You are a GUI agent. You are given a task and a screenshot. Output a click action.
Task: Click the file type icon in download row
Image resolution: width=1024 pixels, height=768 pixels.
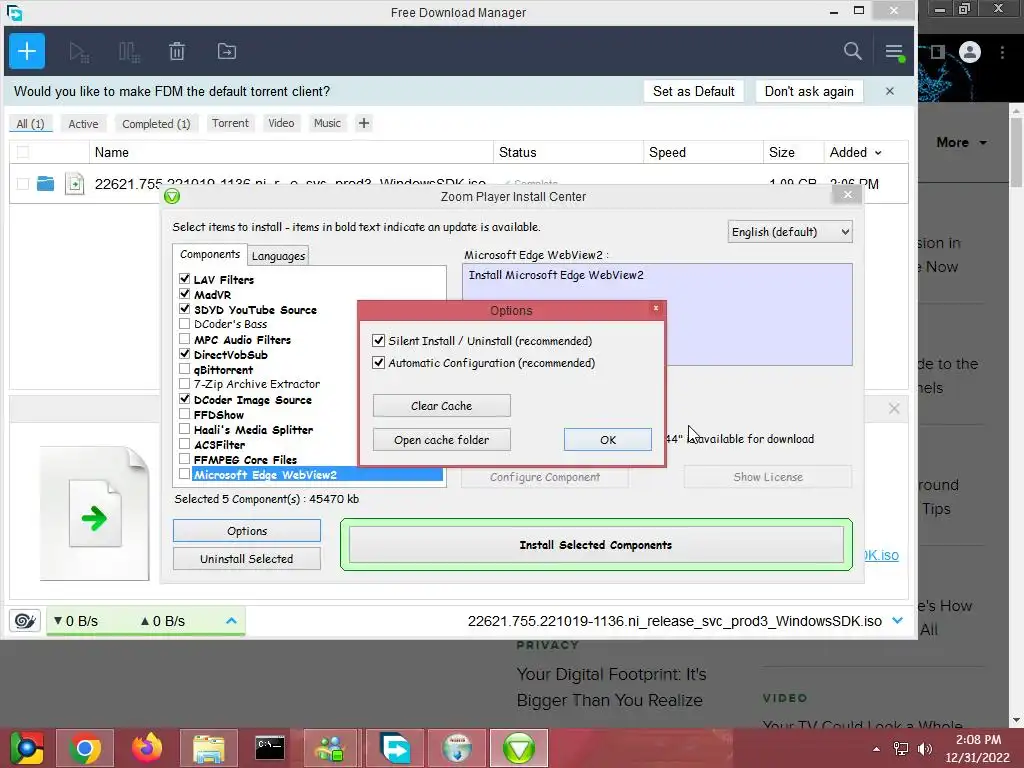pos(74,184)
